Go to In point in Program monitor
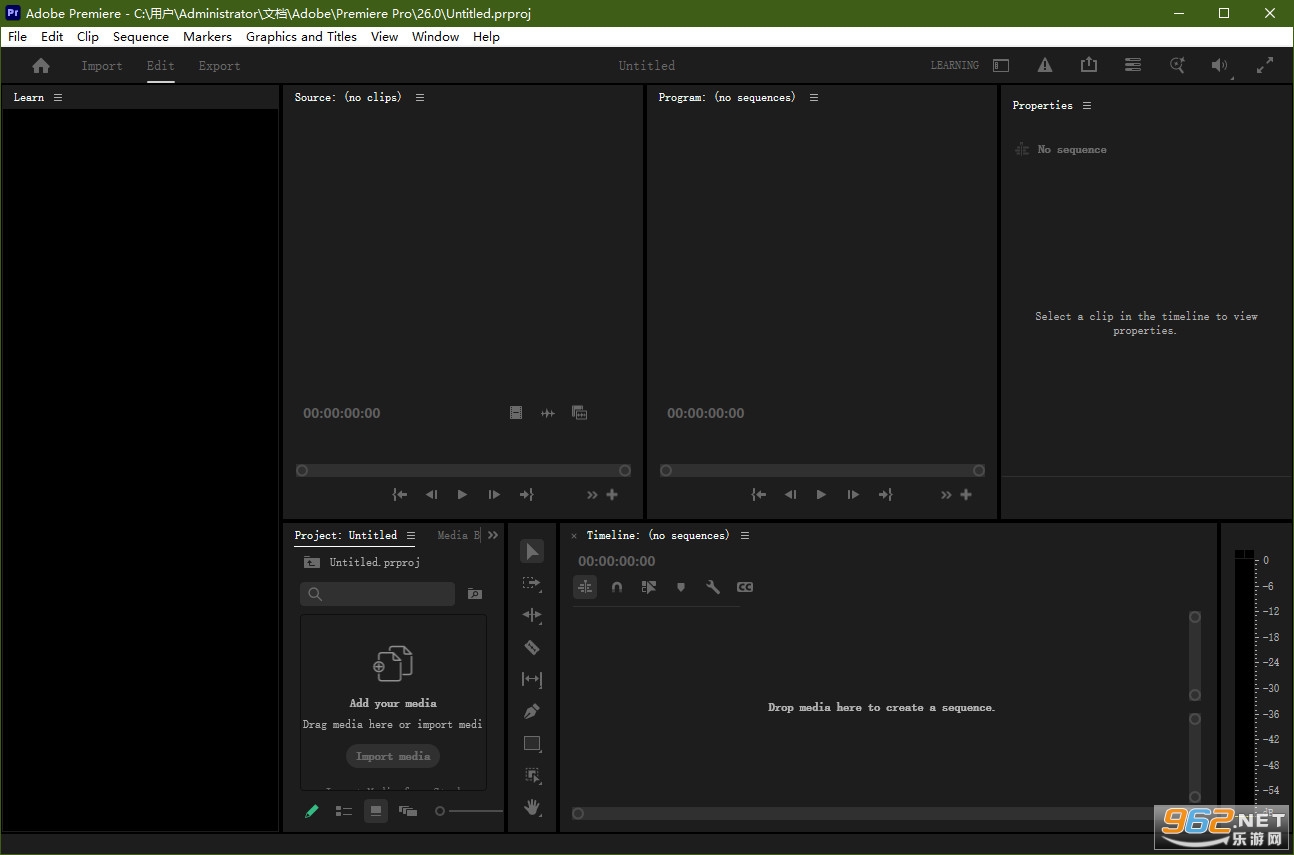1294x855 pixels. click(759, 495)
